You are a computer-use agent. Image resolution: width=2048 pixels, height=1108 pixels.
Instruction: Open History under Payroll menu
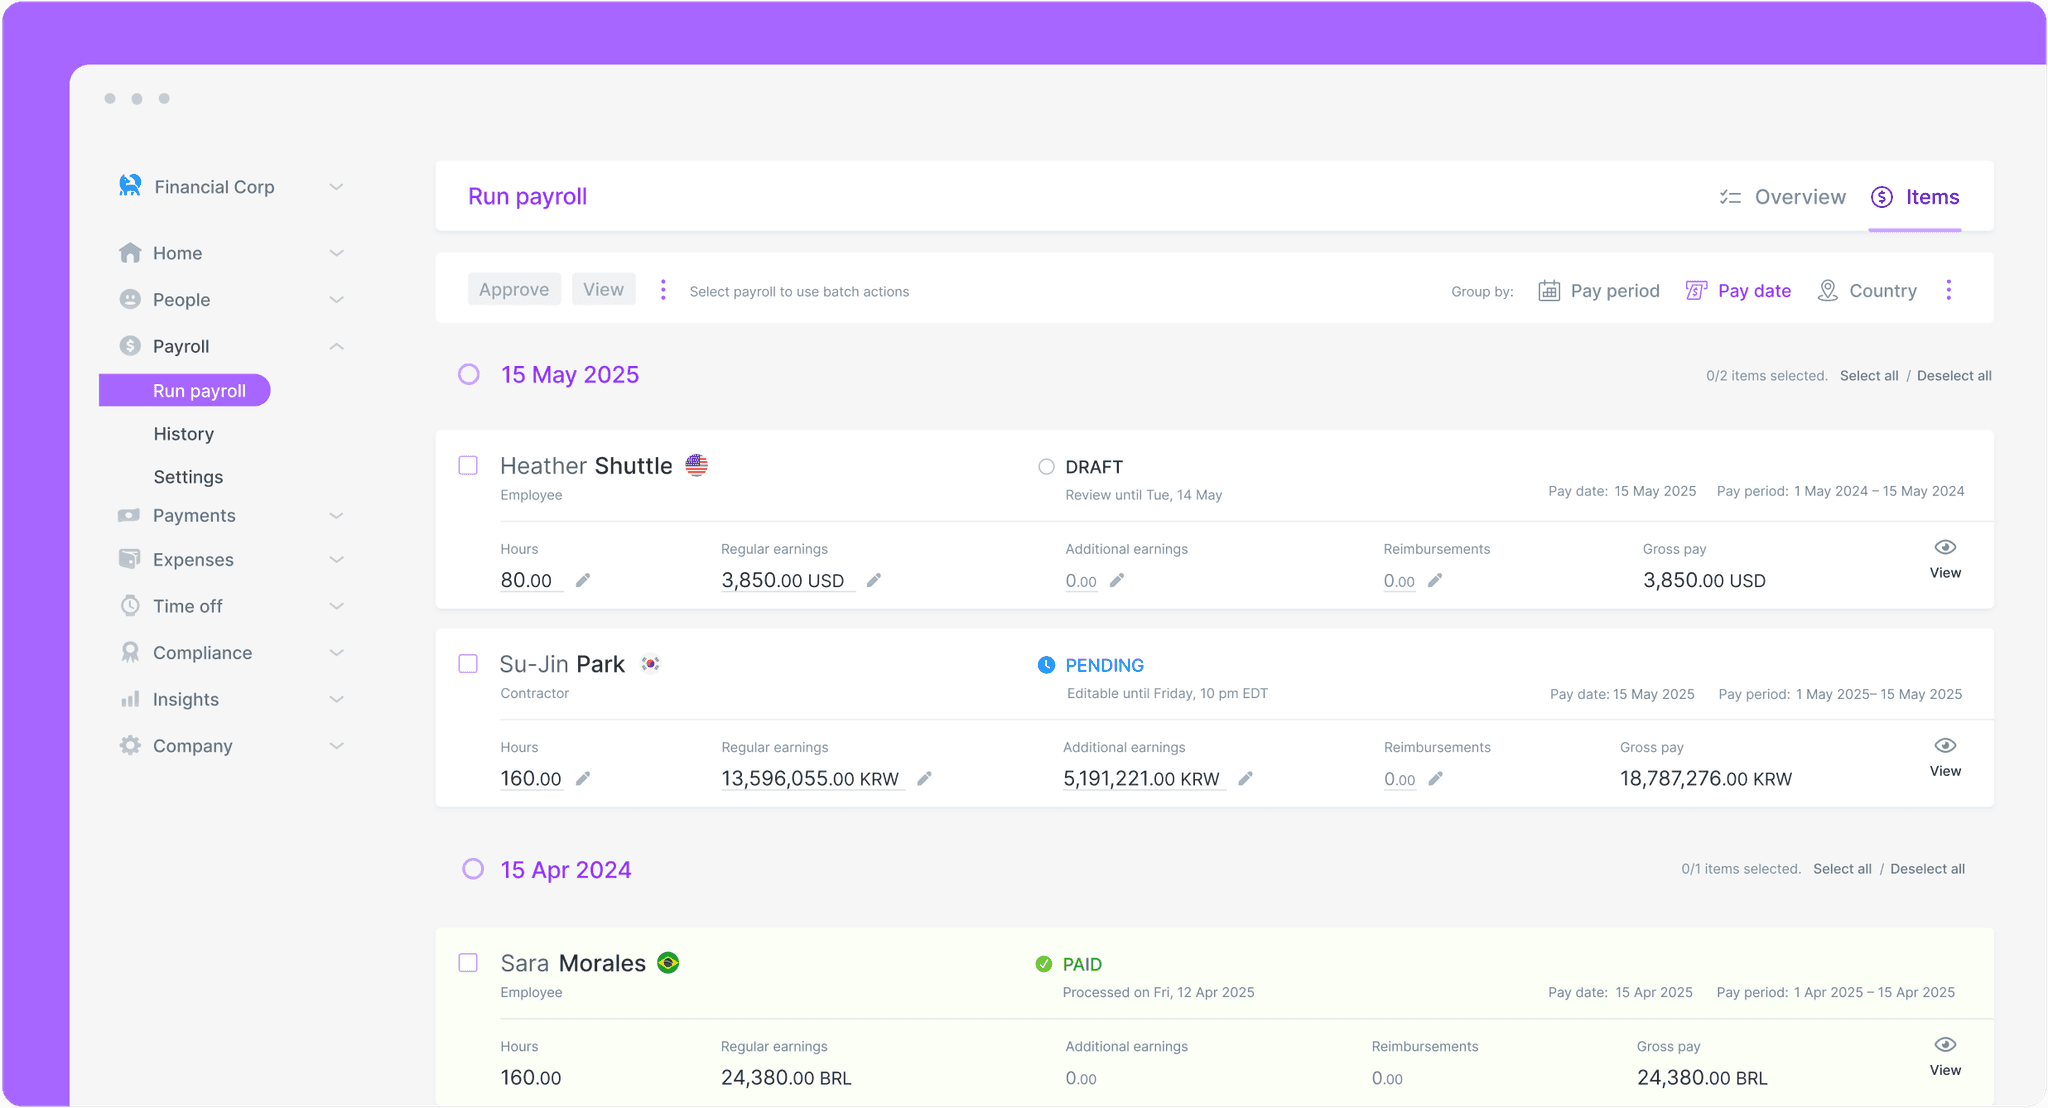coord(184,434)
